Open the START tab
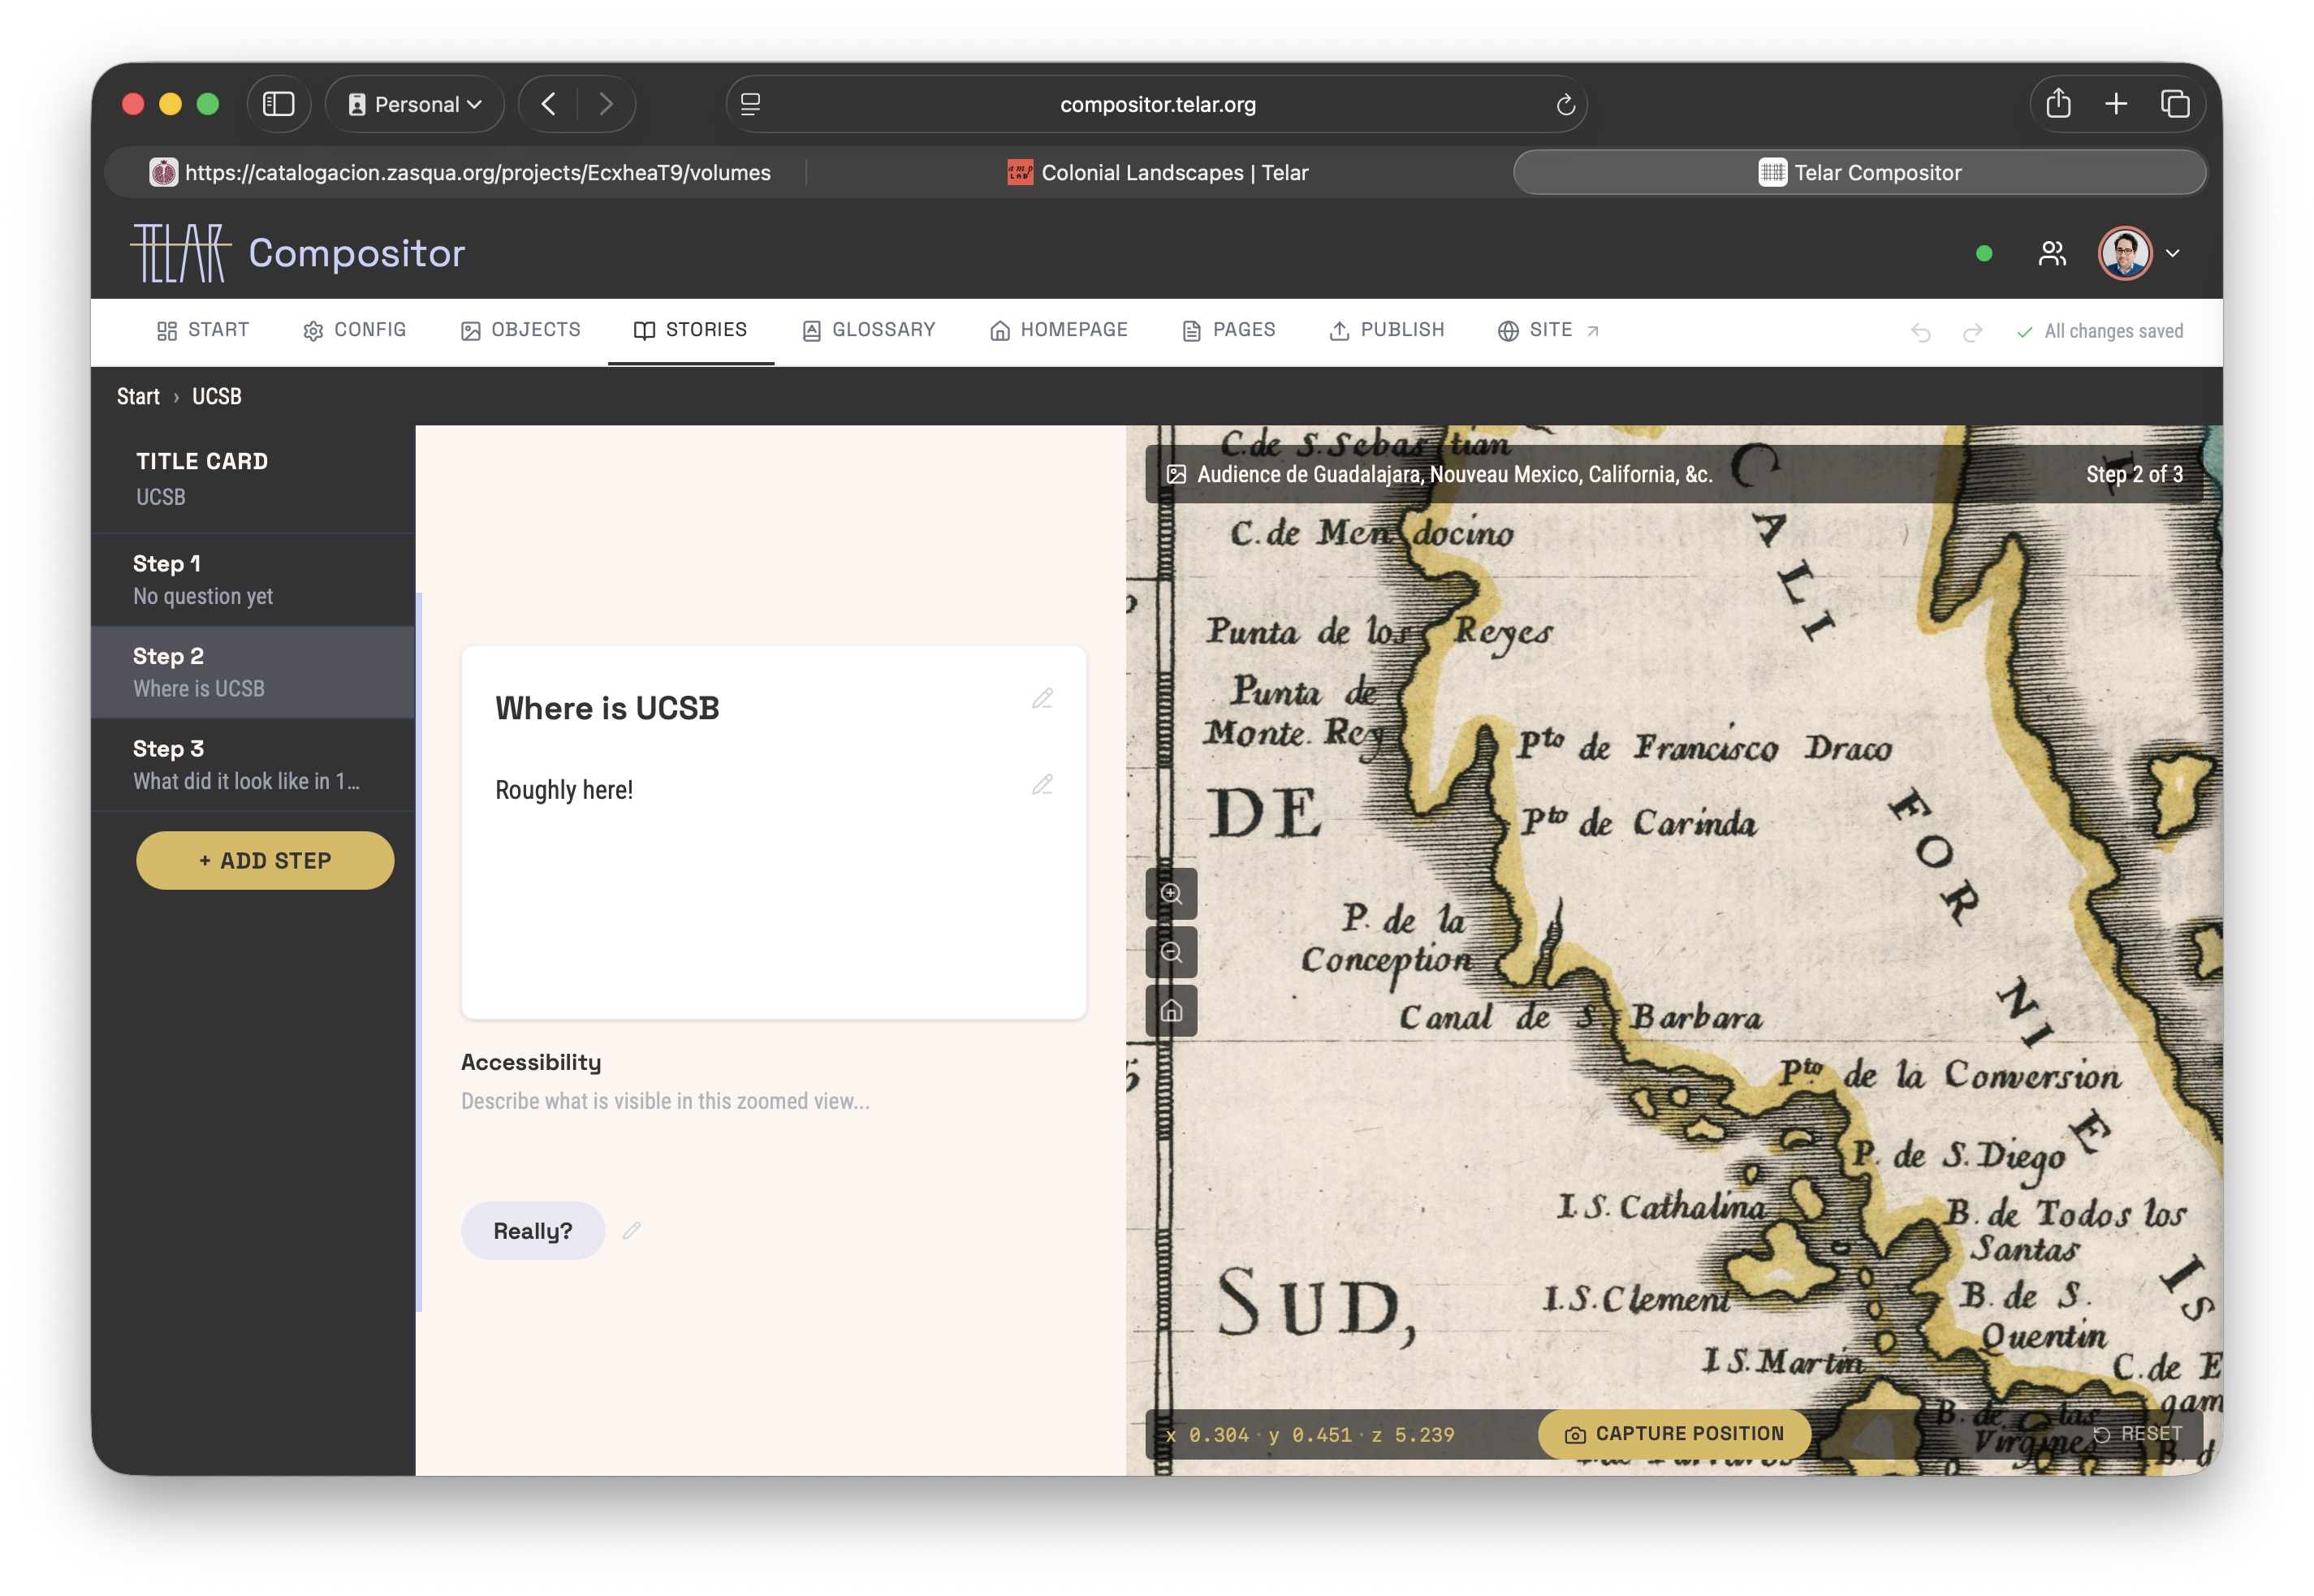2314x1596 pixels. tap(203, 330)
